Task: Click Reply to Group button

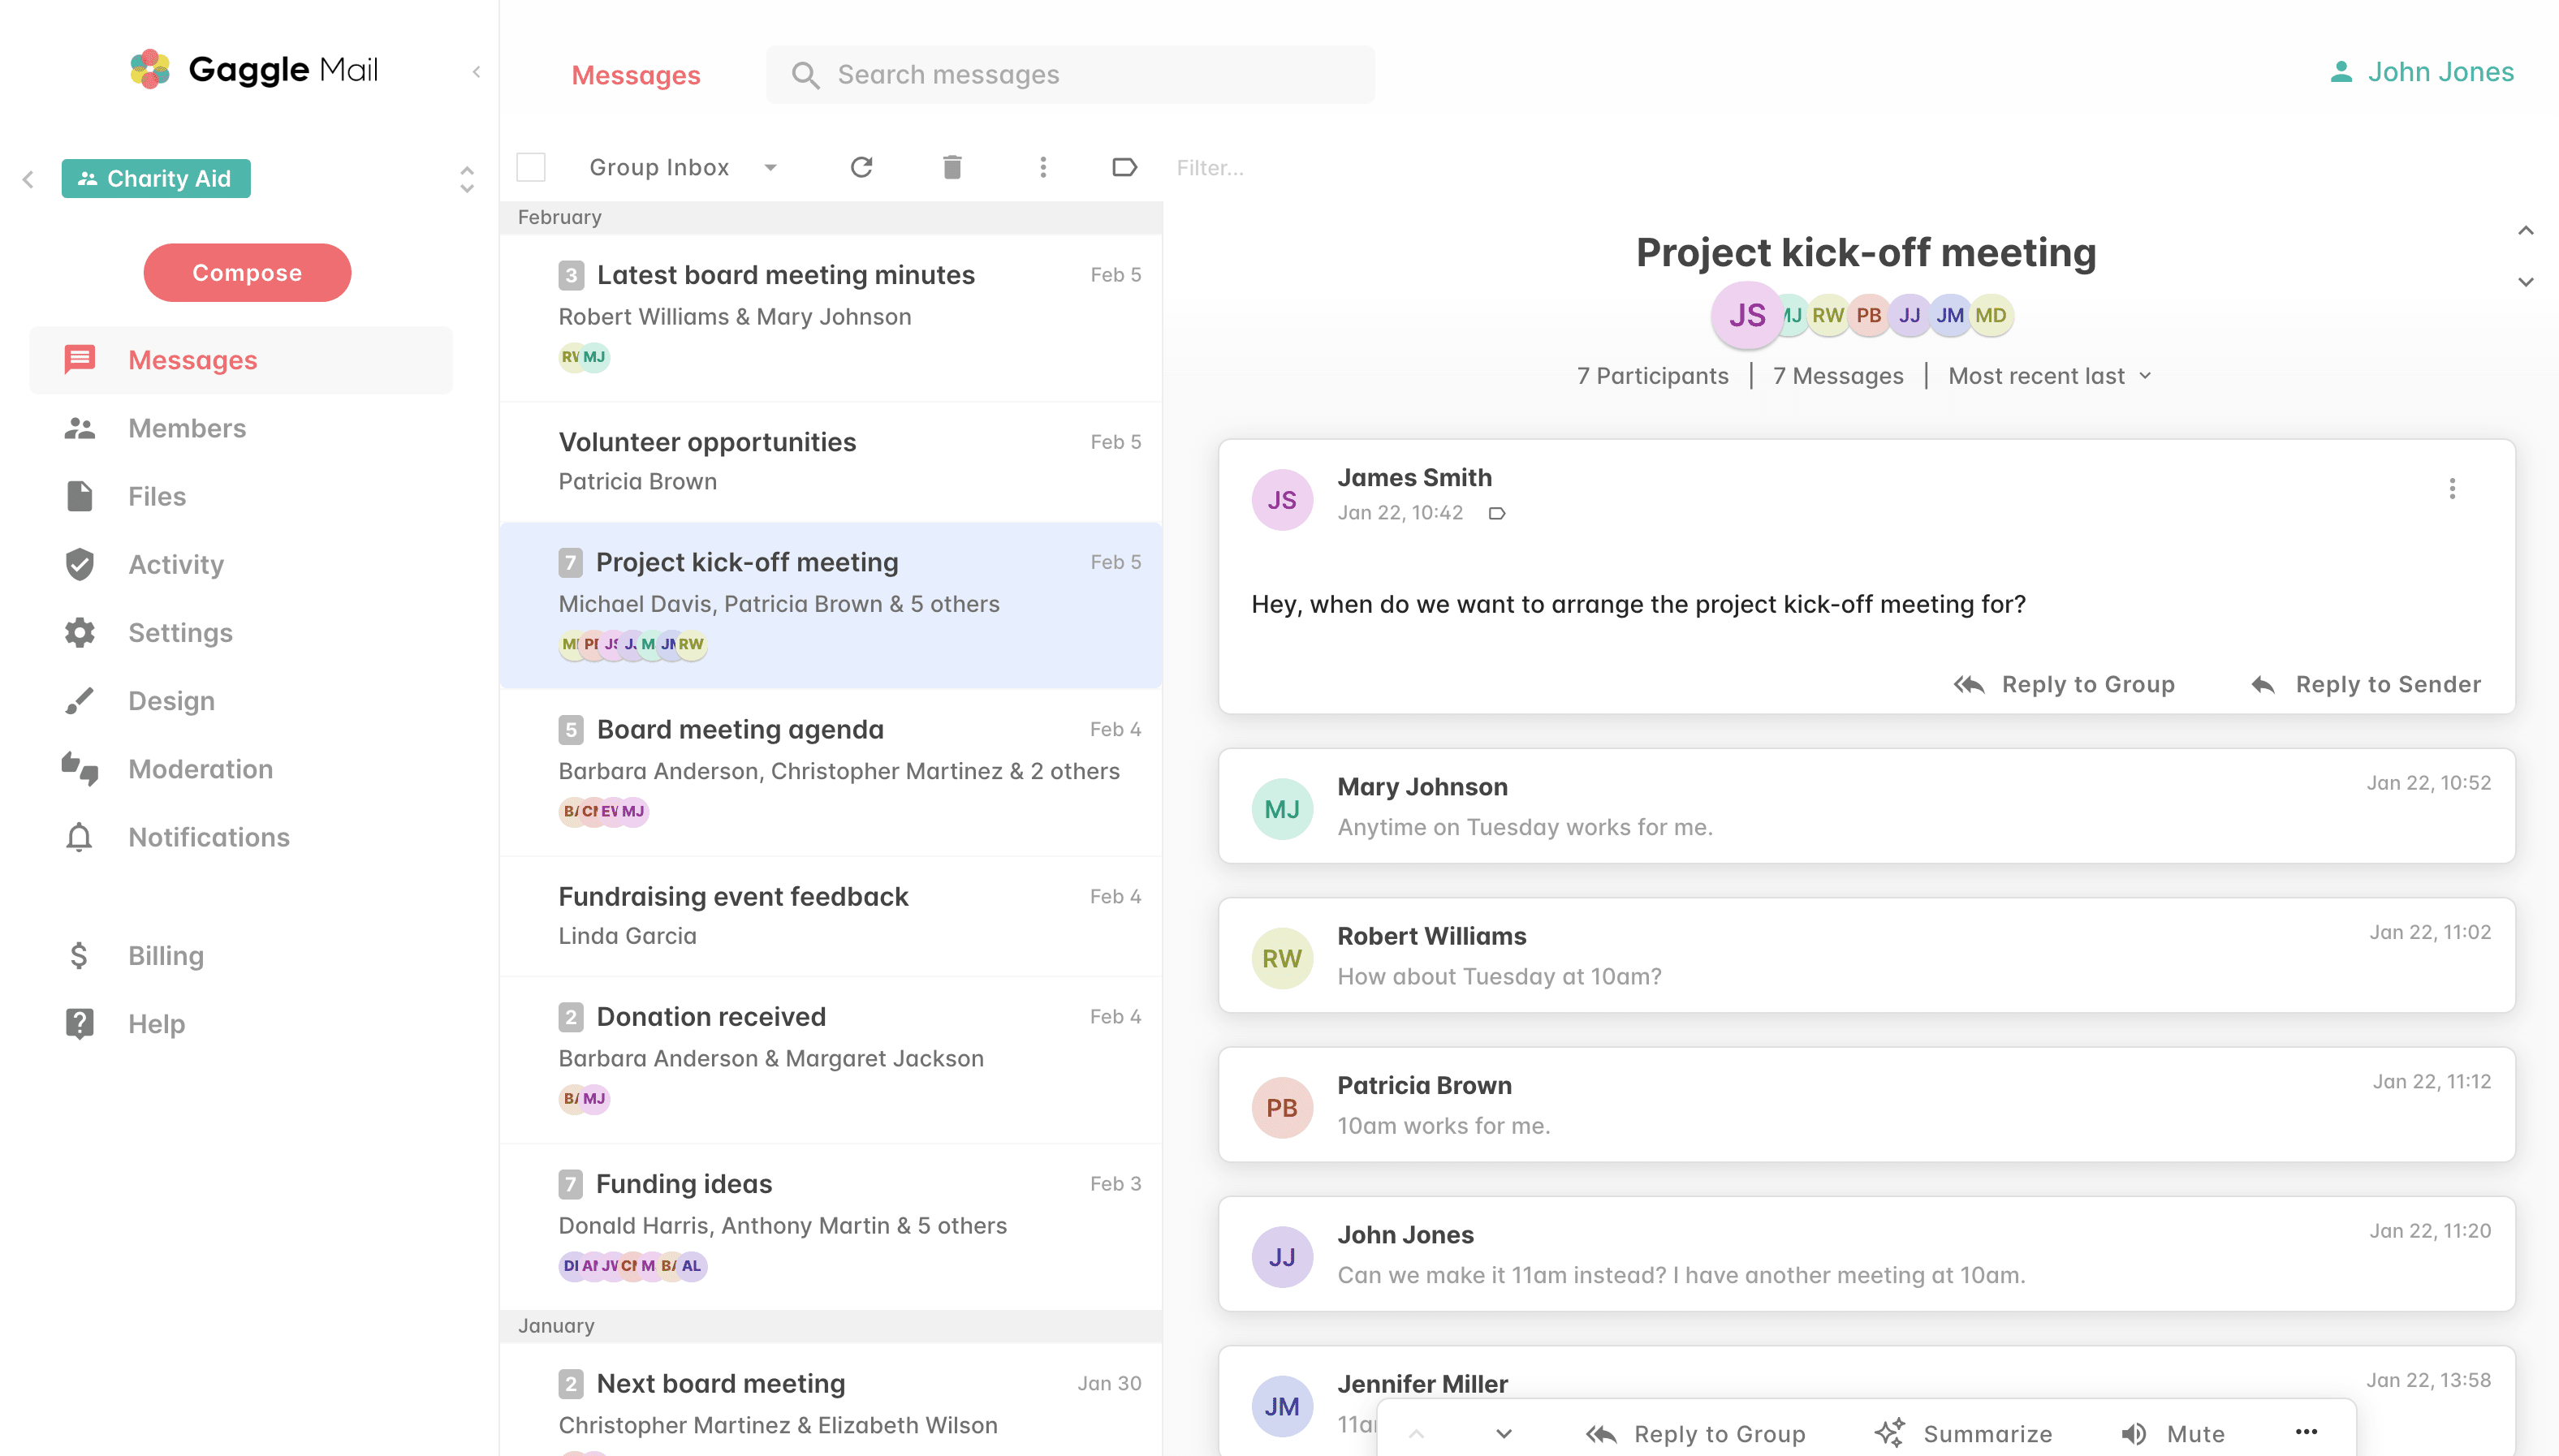Action: pyautogui.click(x=2065, y=685)
